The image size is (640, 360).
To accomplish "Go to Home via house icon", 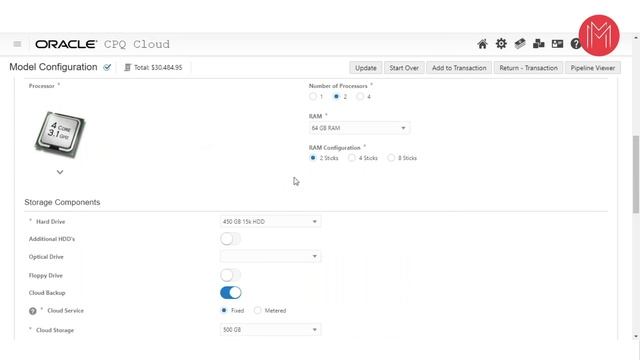I will pos(482,44).
